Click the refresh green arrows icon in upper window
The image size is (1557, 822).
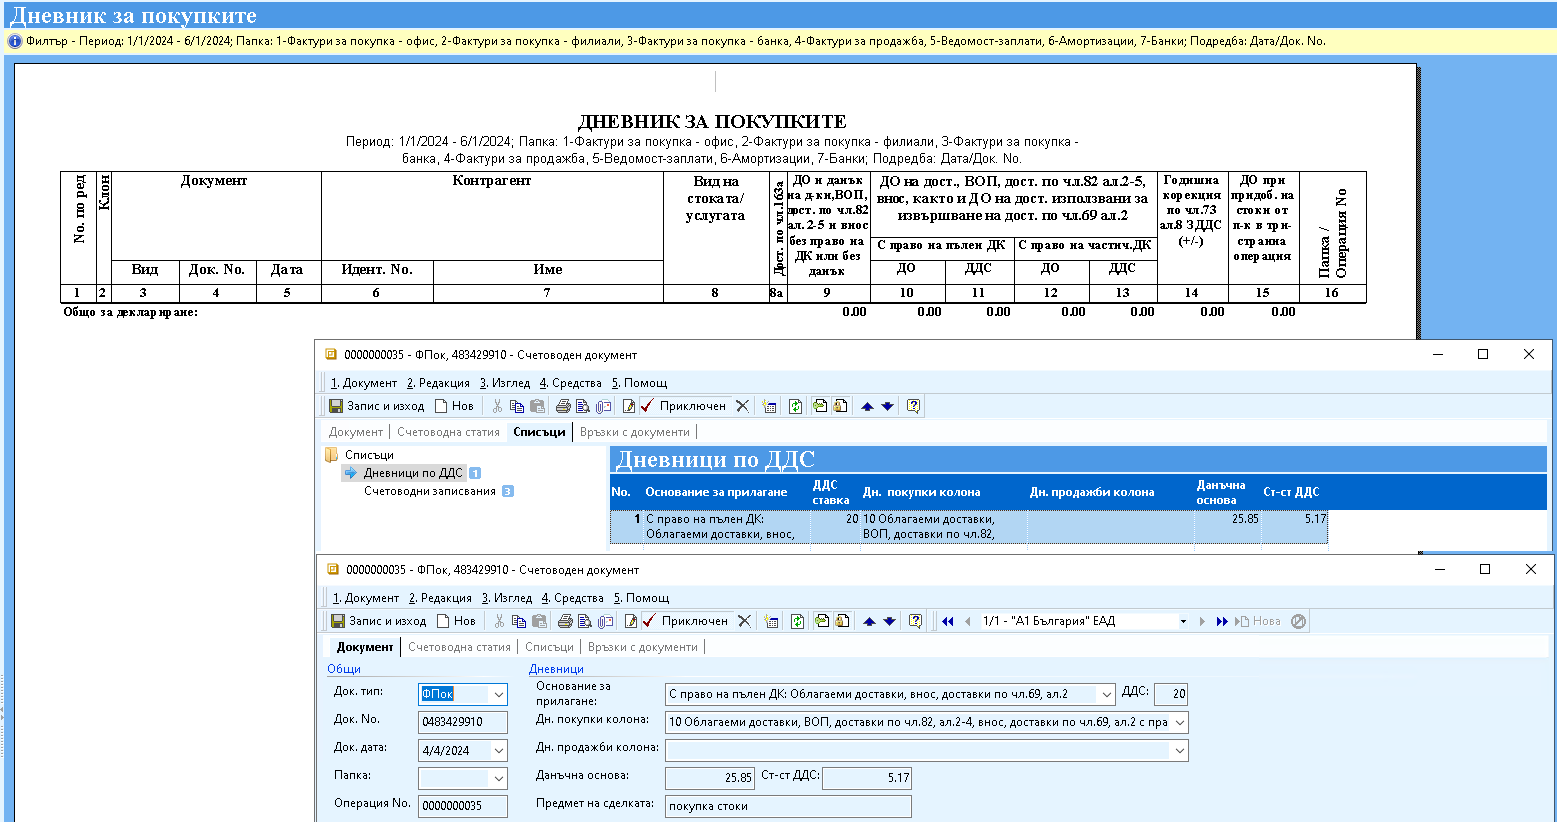coord(795,406)
